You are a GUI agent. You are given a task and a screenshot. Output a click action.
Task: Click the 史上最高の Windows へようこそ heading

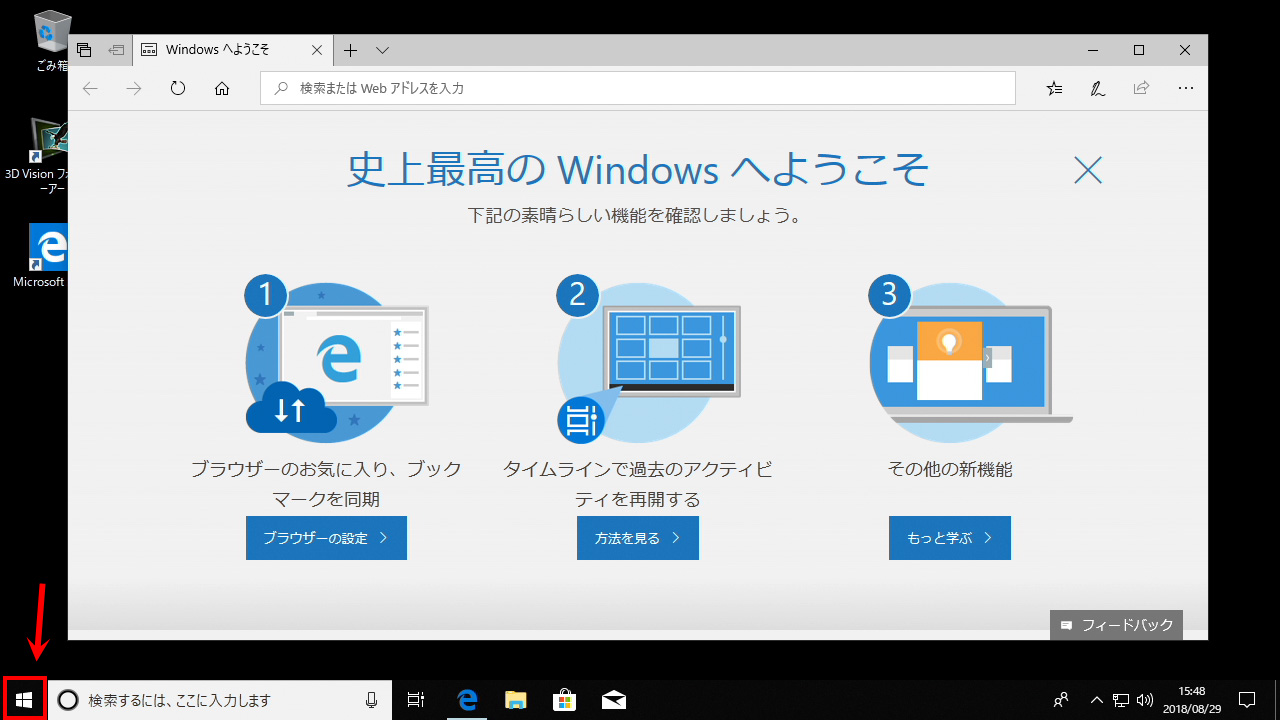coord(638,169)
